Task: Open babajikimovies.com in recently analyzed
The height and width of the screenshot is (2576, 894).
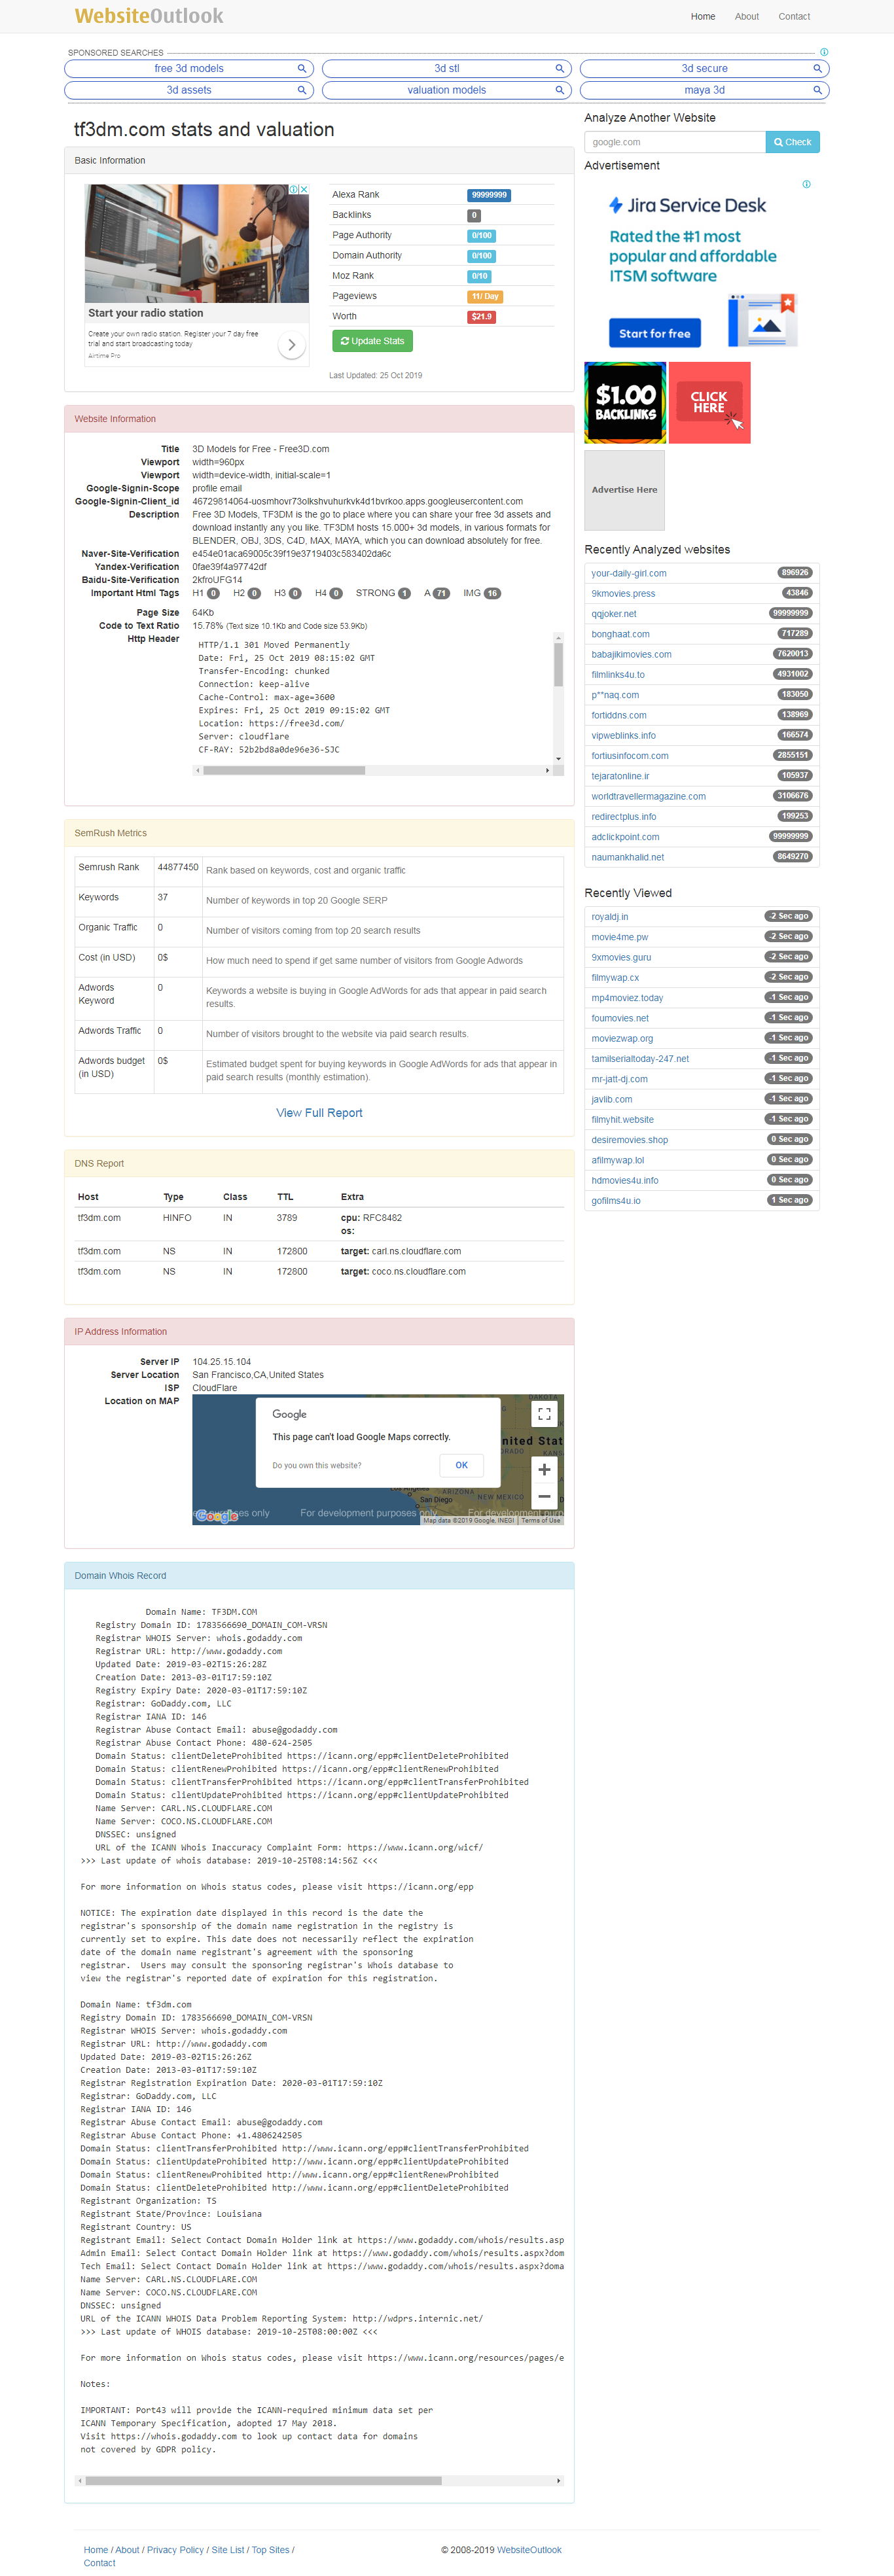Action: (x=631, y=655)
